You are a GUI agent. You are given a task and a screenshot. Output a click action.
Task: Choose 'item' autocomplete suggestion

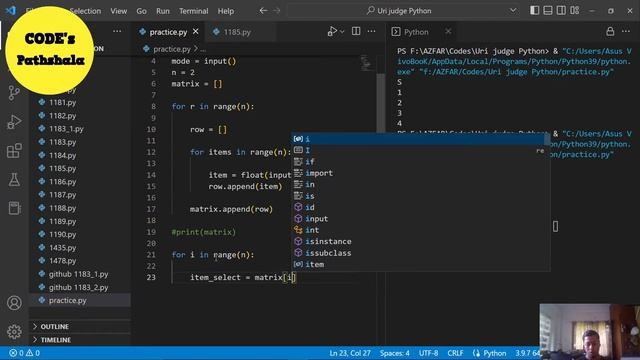[420, 264]
